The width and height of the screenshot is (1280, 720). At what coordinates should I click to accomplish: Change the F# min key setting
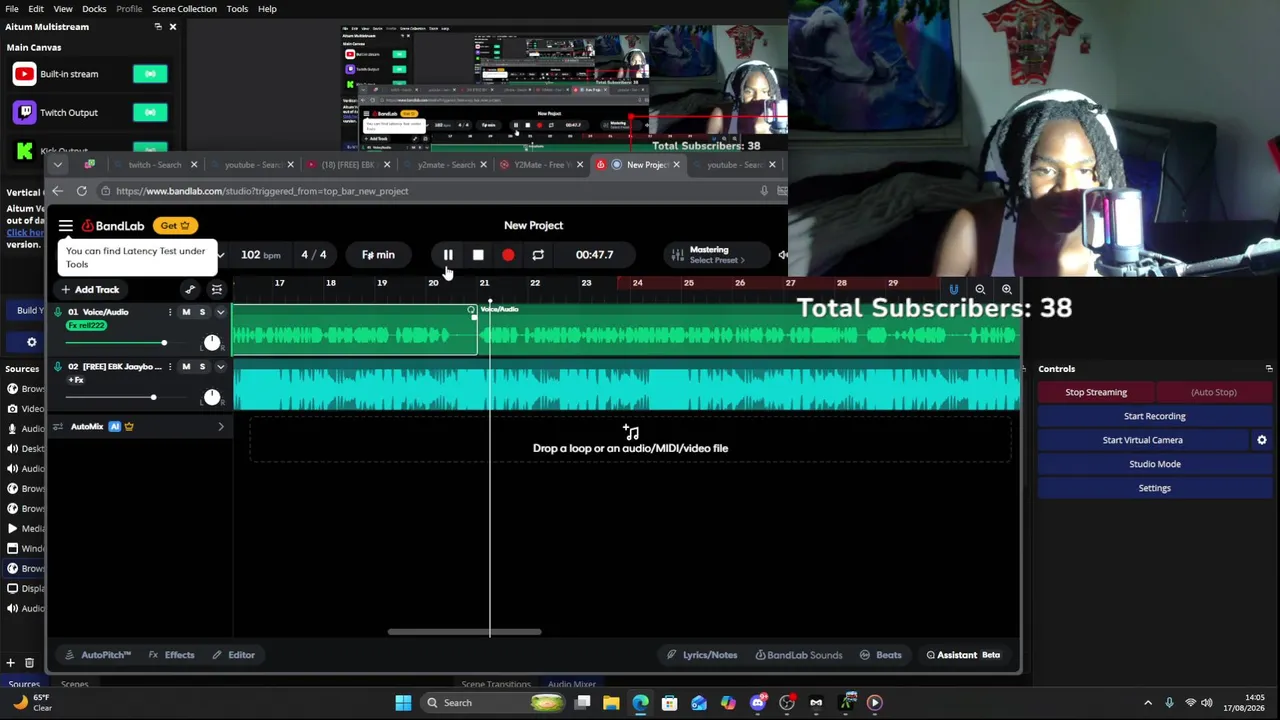pos(378,255)
